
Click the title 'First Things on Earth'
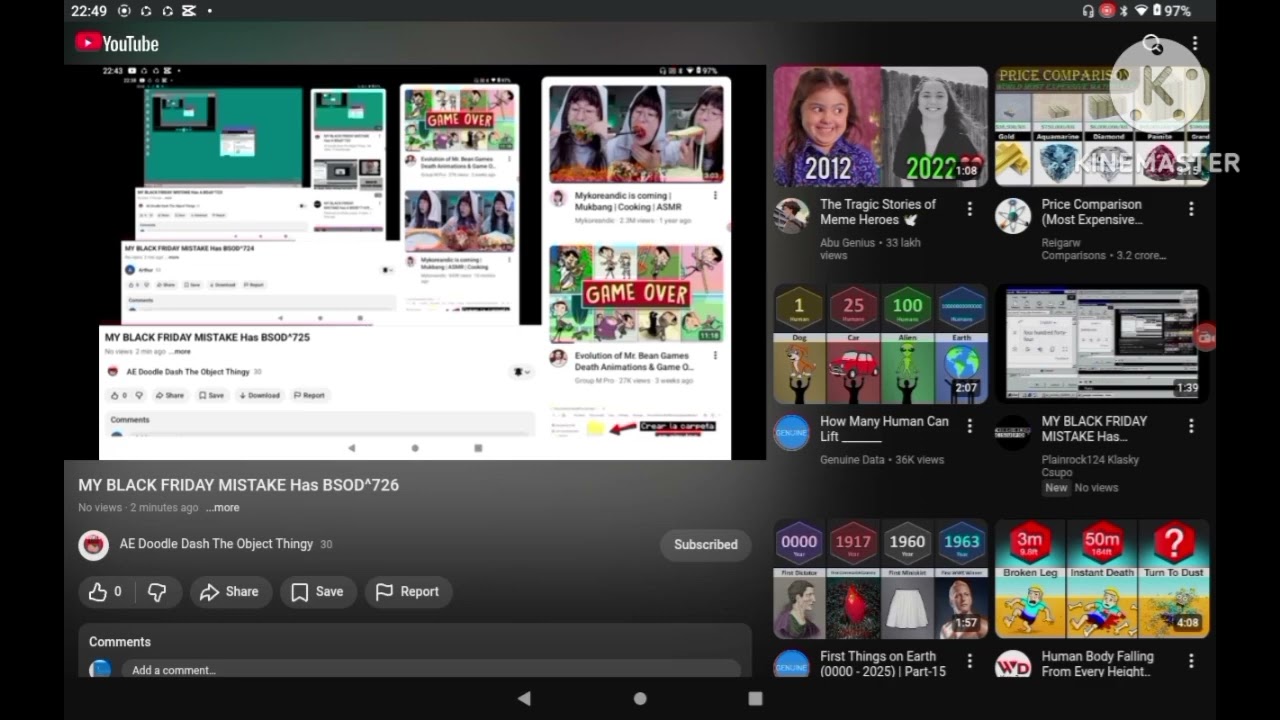[883, 664]
